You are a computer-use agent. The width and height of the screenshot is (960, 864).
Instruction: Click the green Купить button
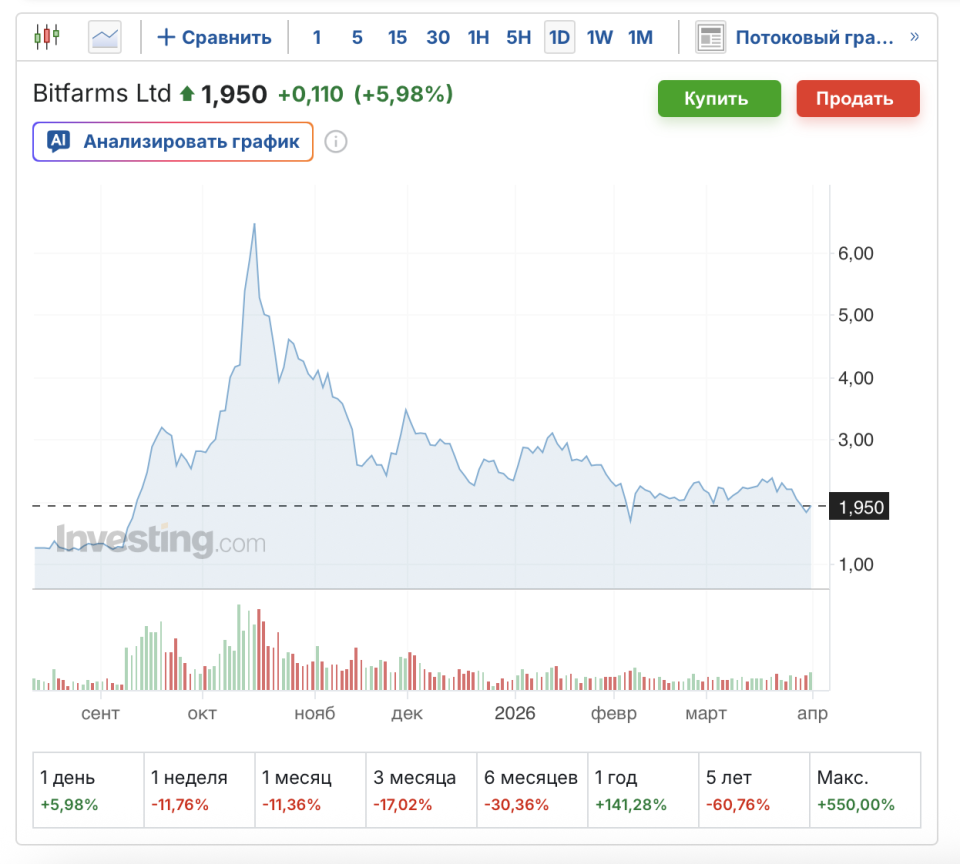[719, 99]
